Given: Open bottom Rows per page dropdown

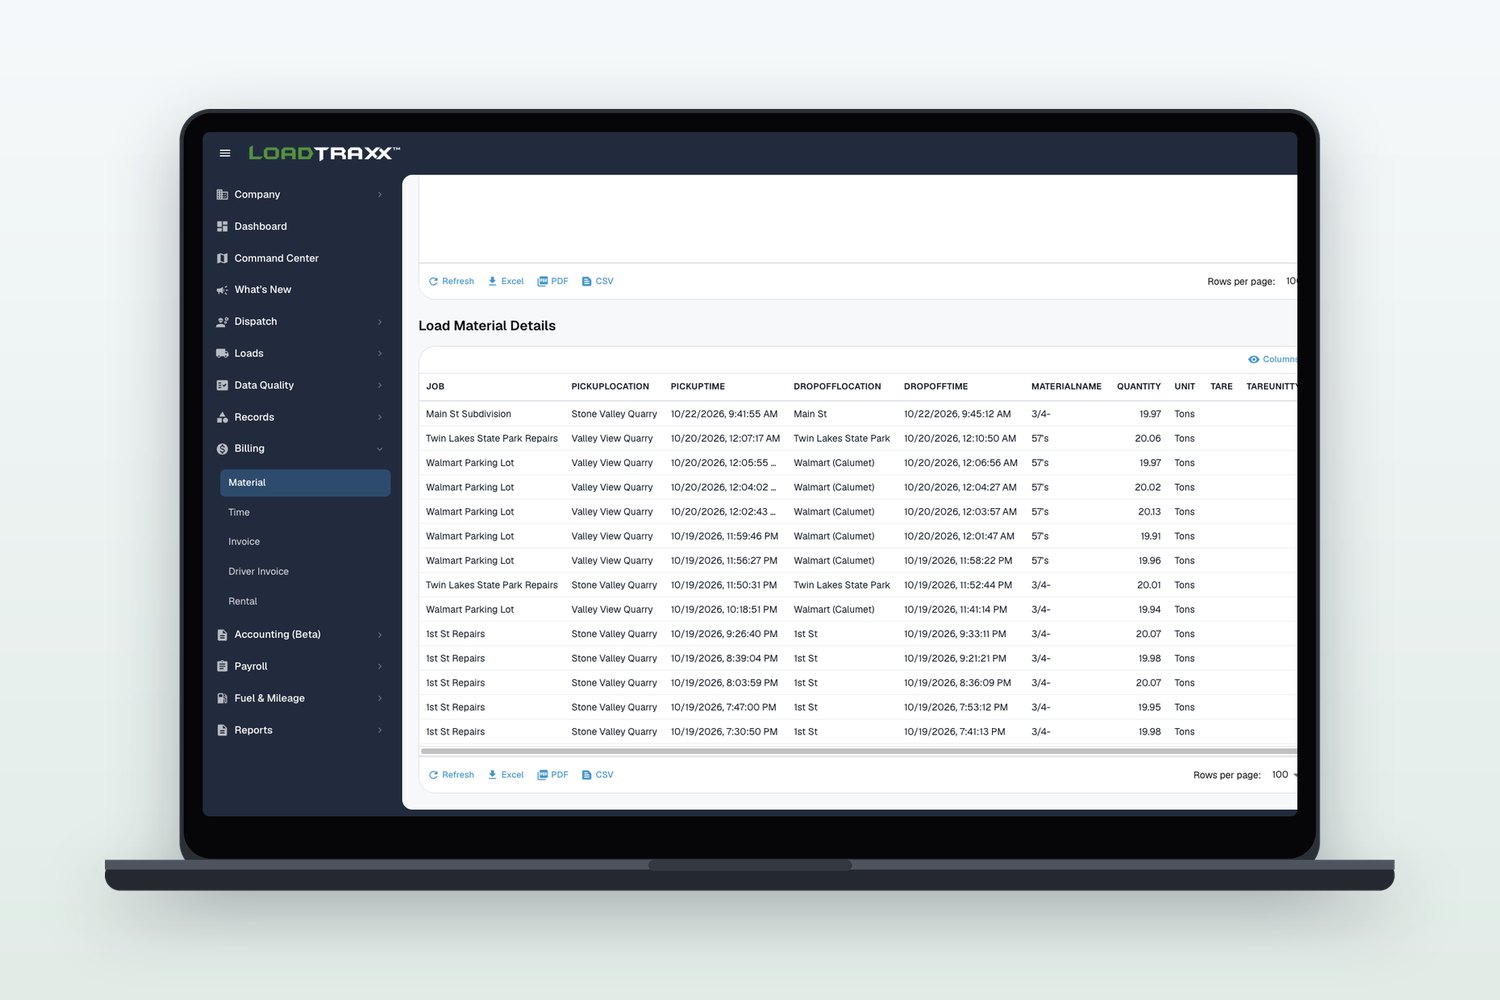Looking at the screenshot, I should (x=1283, y=775).
